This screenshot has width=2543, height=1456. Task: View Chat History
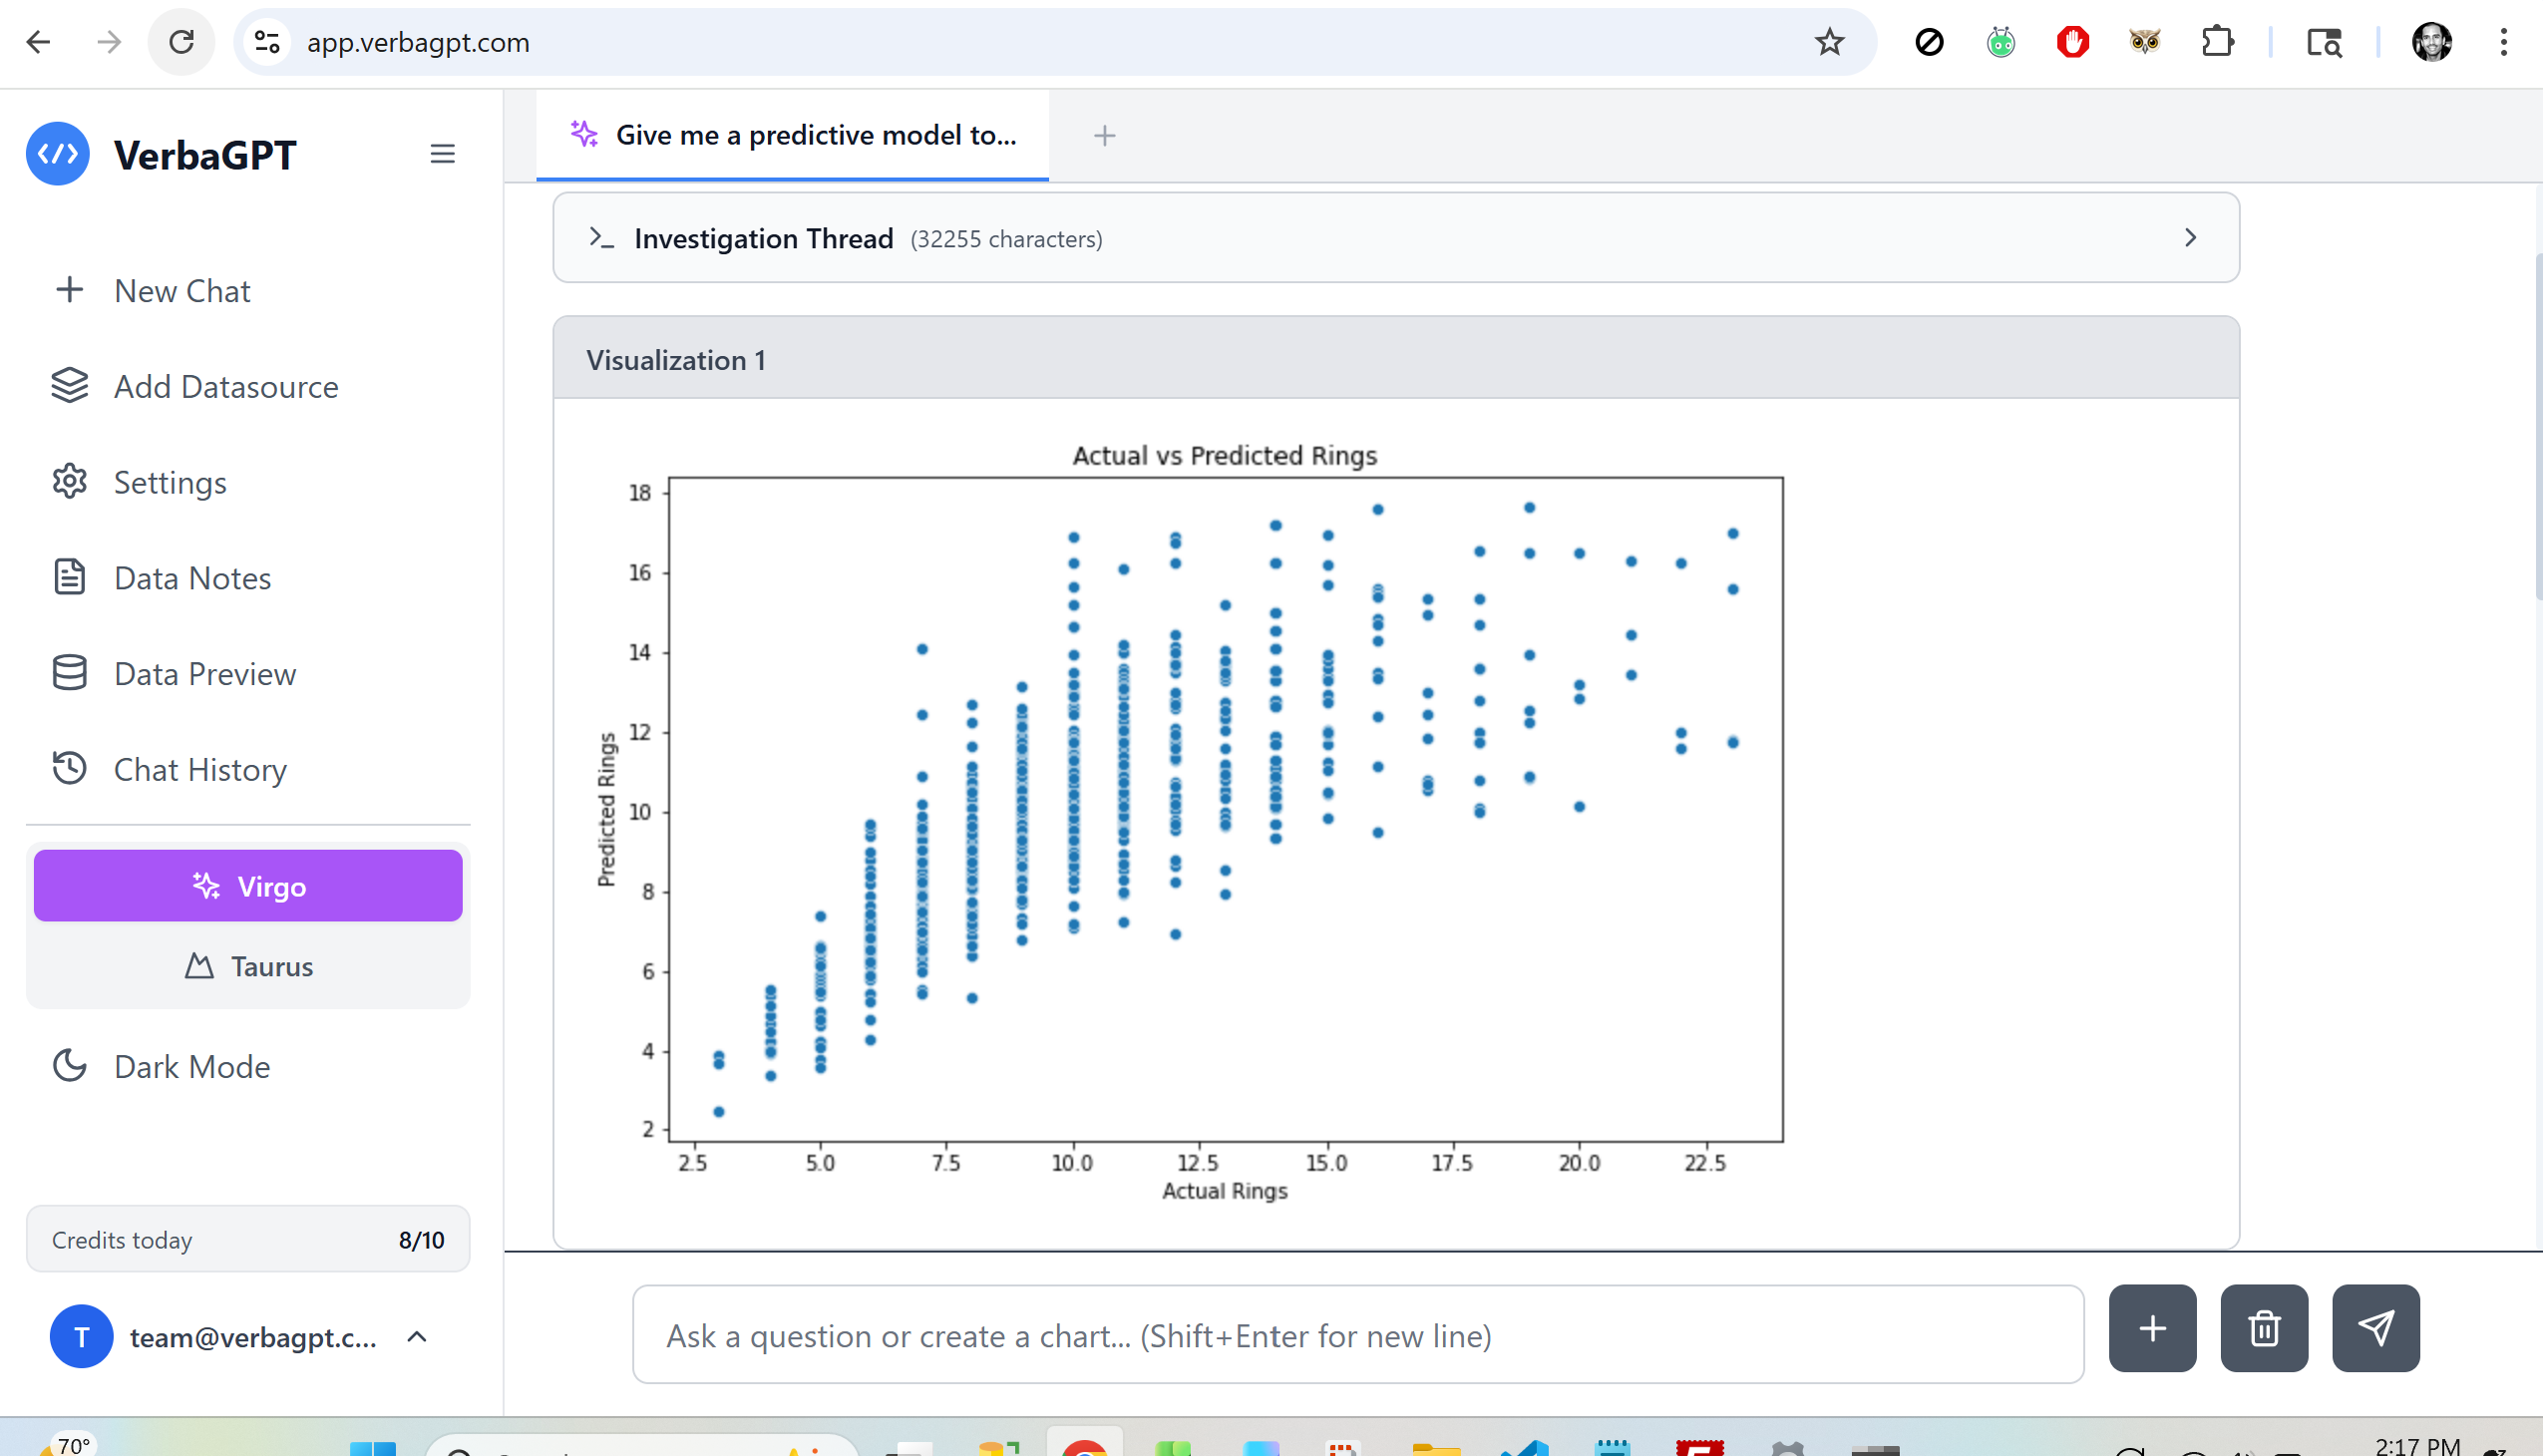pyautogui.click(x=200, y=769)
